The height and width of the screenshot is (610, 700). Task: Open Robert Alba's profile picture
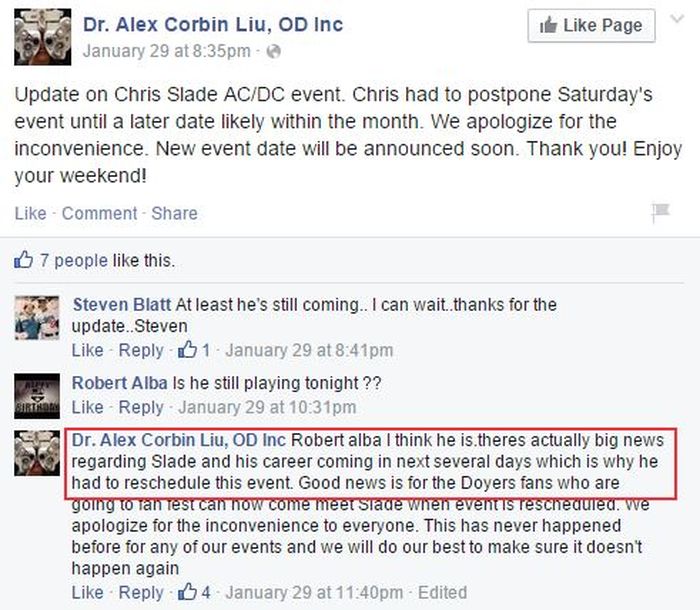(x=41, y=396)
